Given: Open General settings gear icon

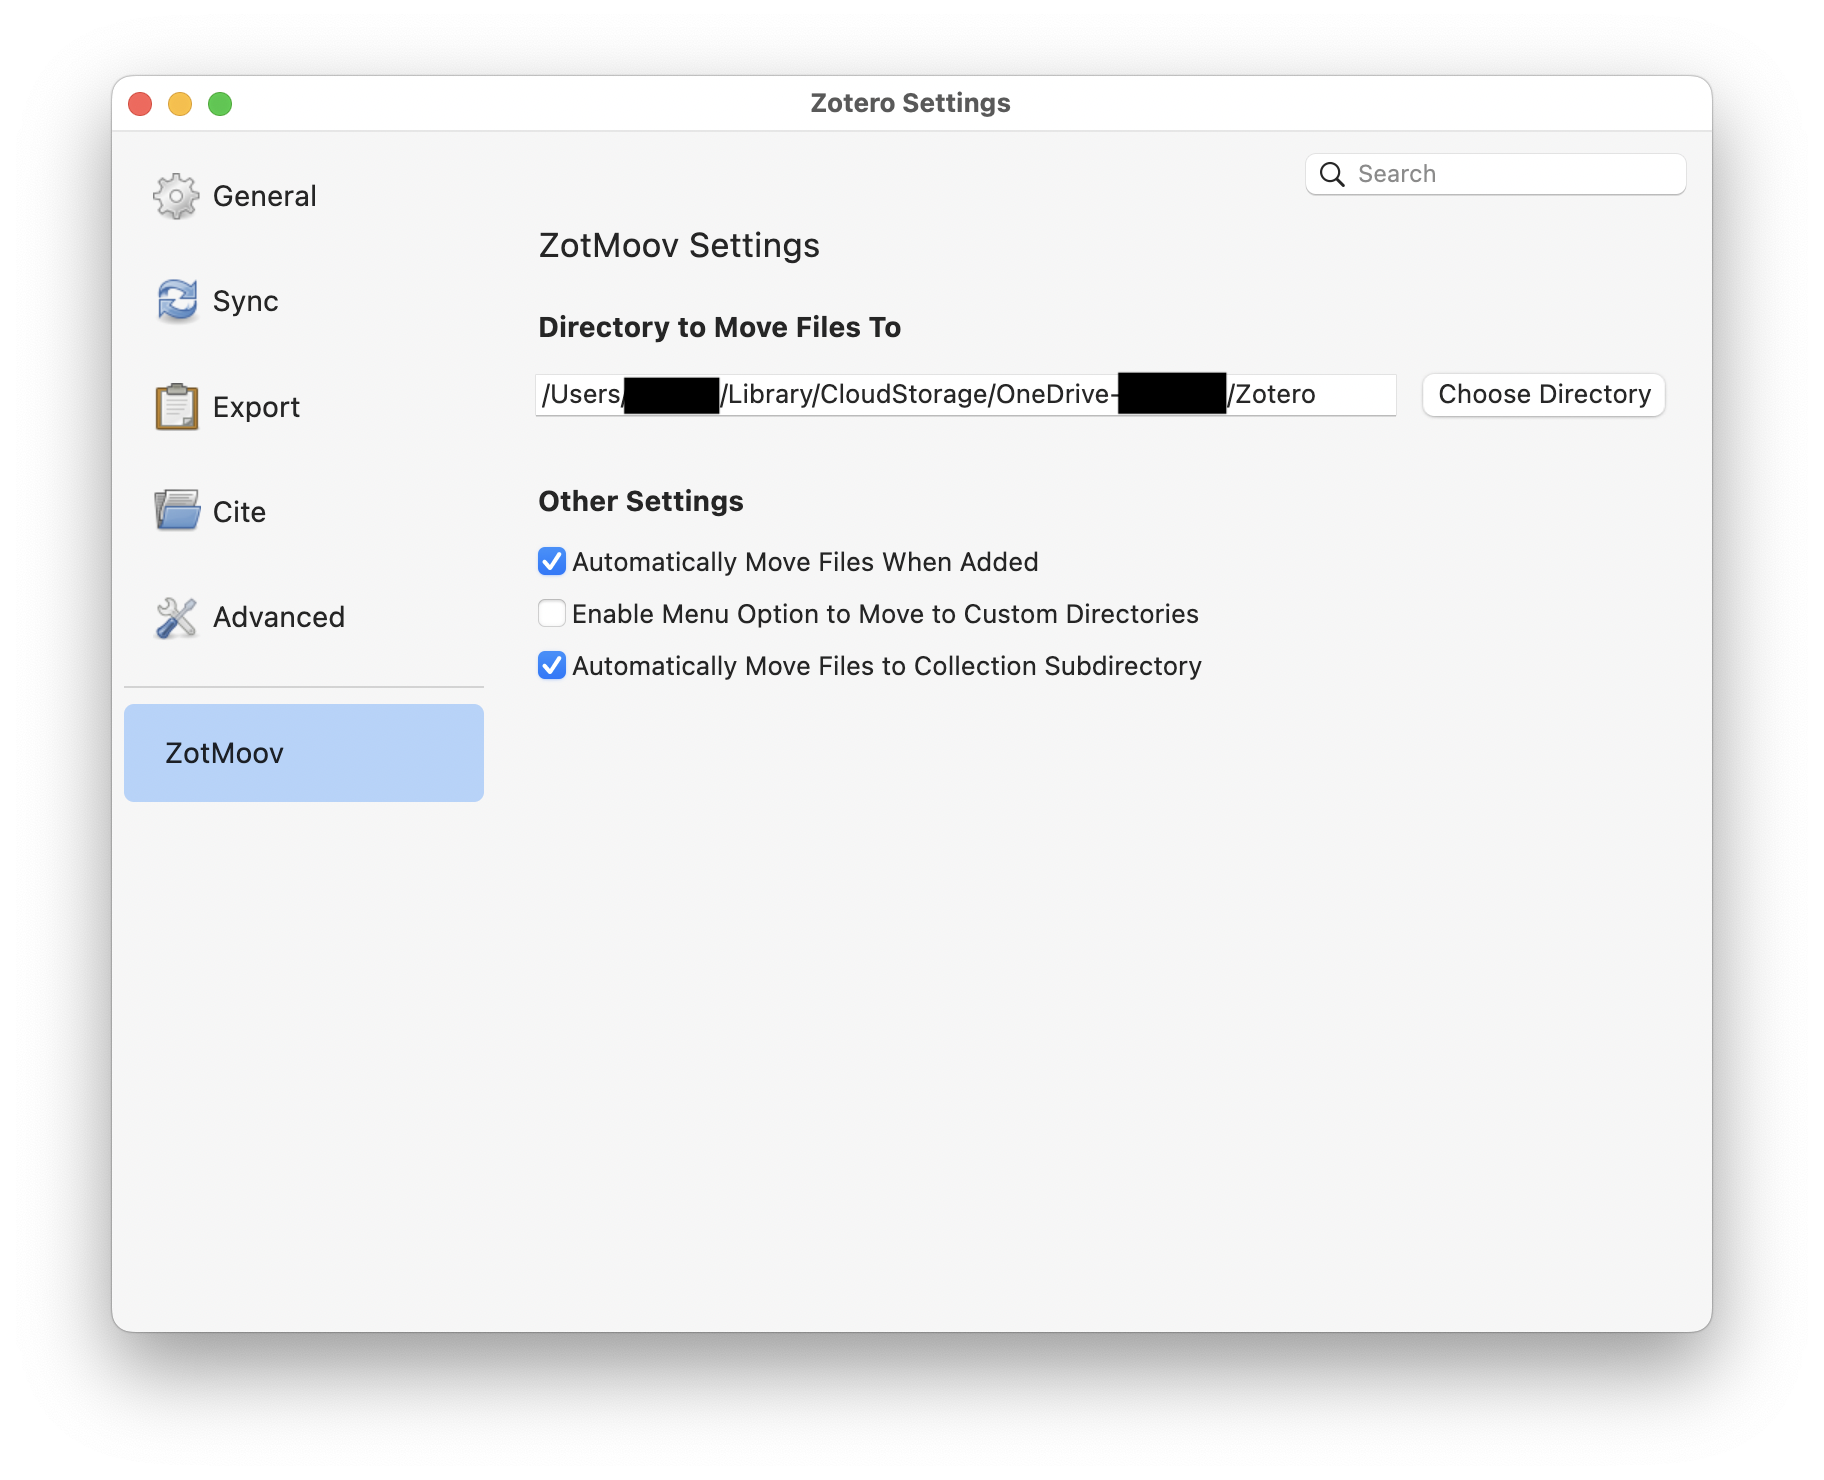Looking at the screenshot, I should click(176, 196).
